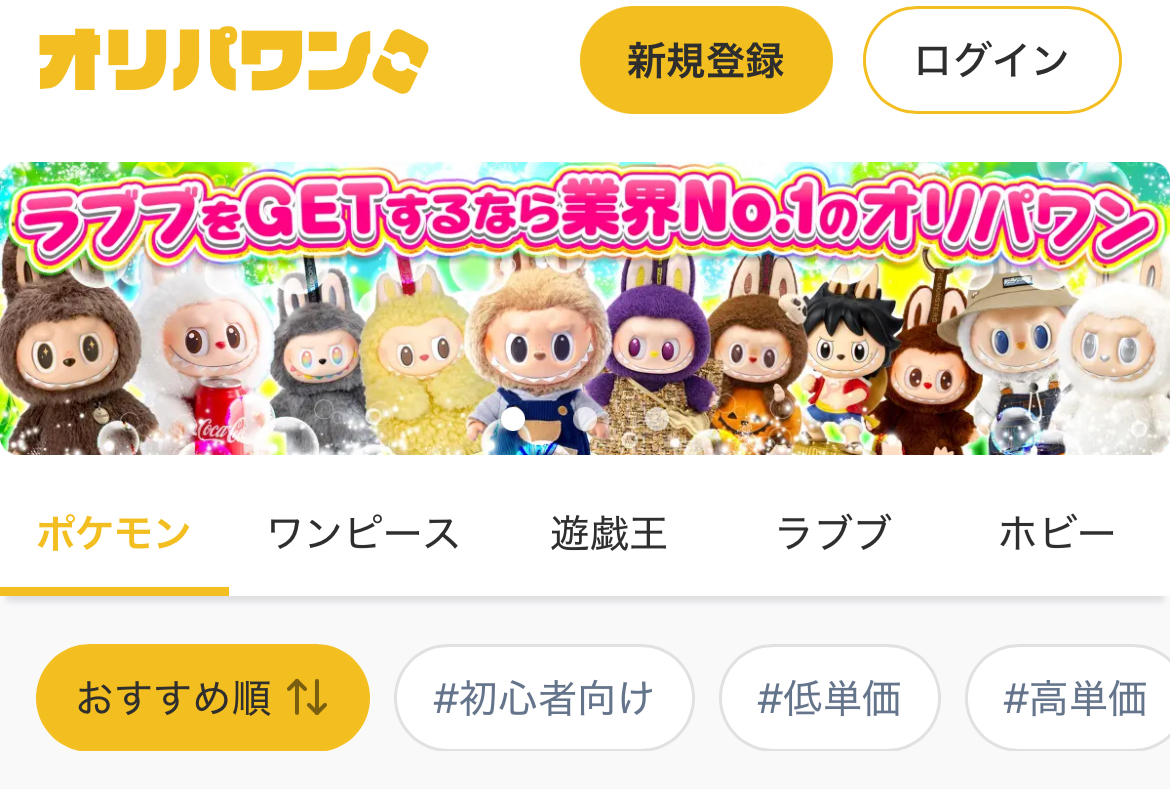This screenshot has width=1170, height=789.
Task: Select the ポケモン category tab
Action: pos(114,534)
